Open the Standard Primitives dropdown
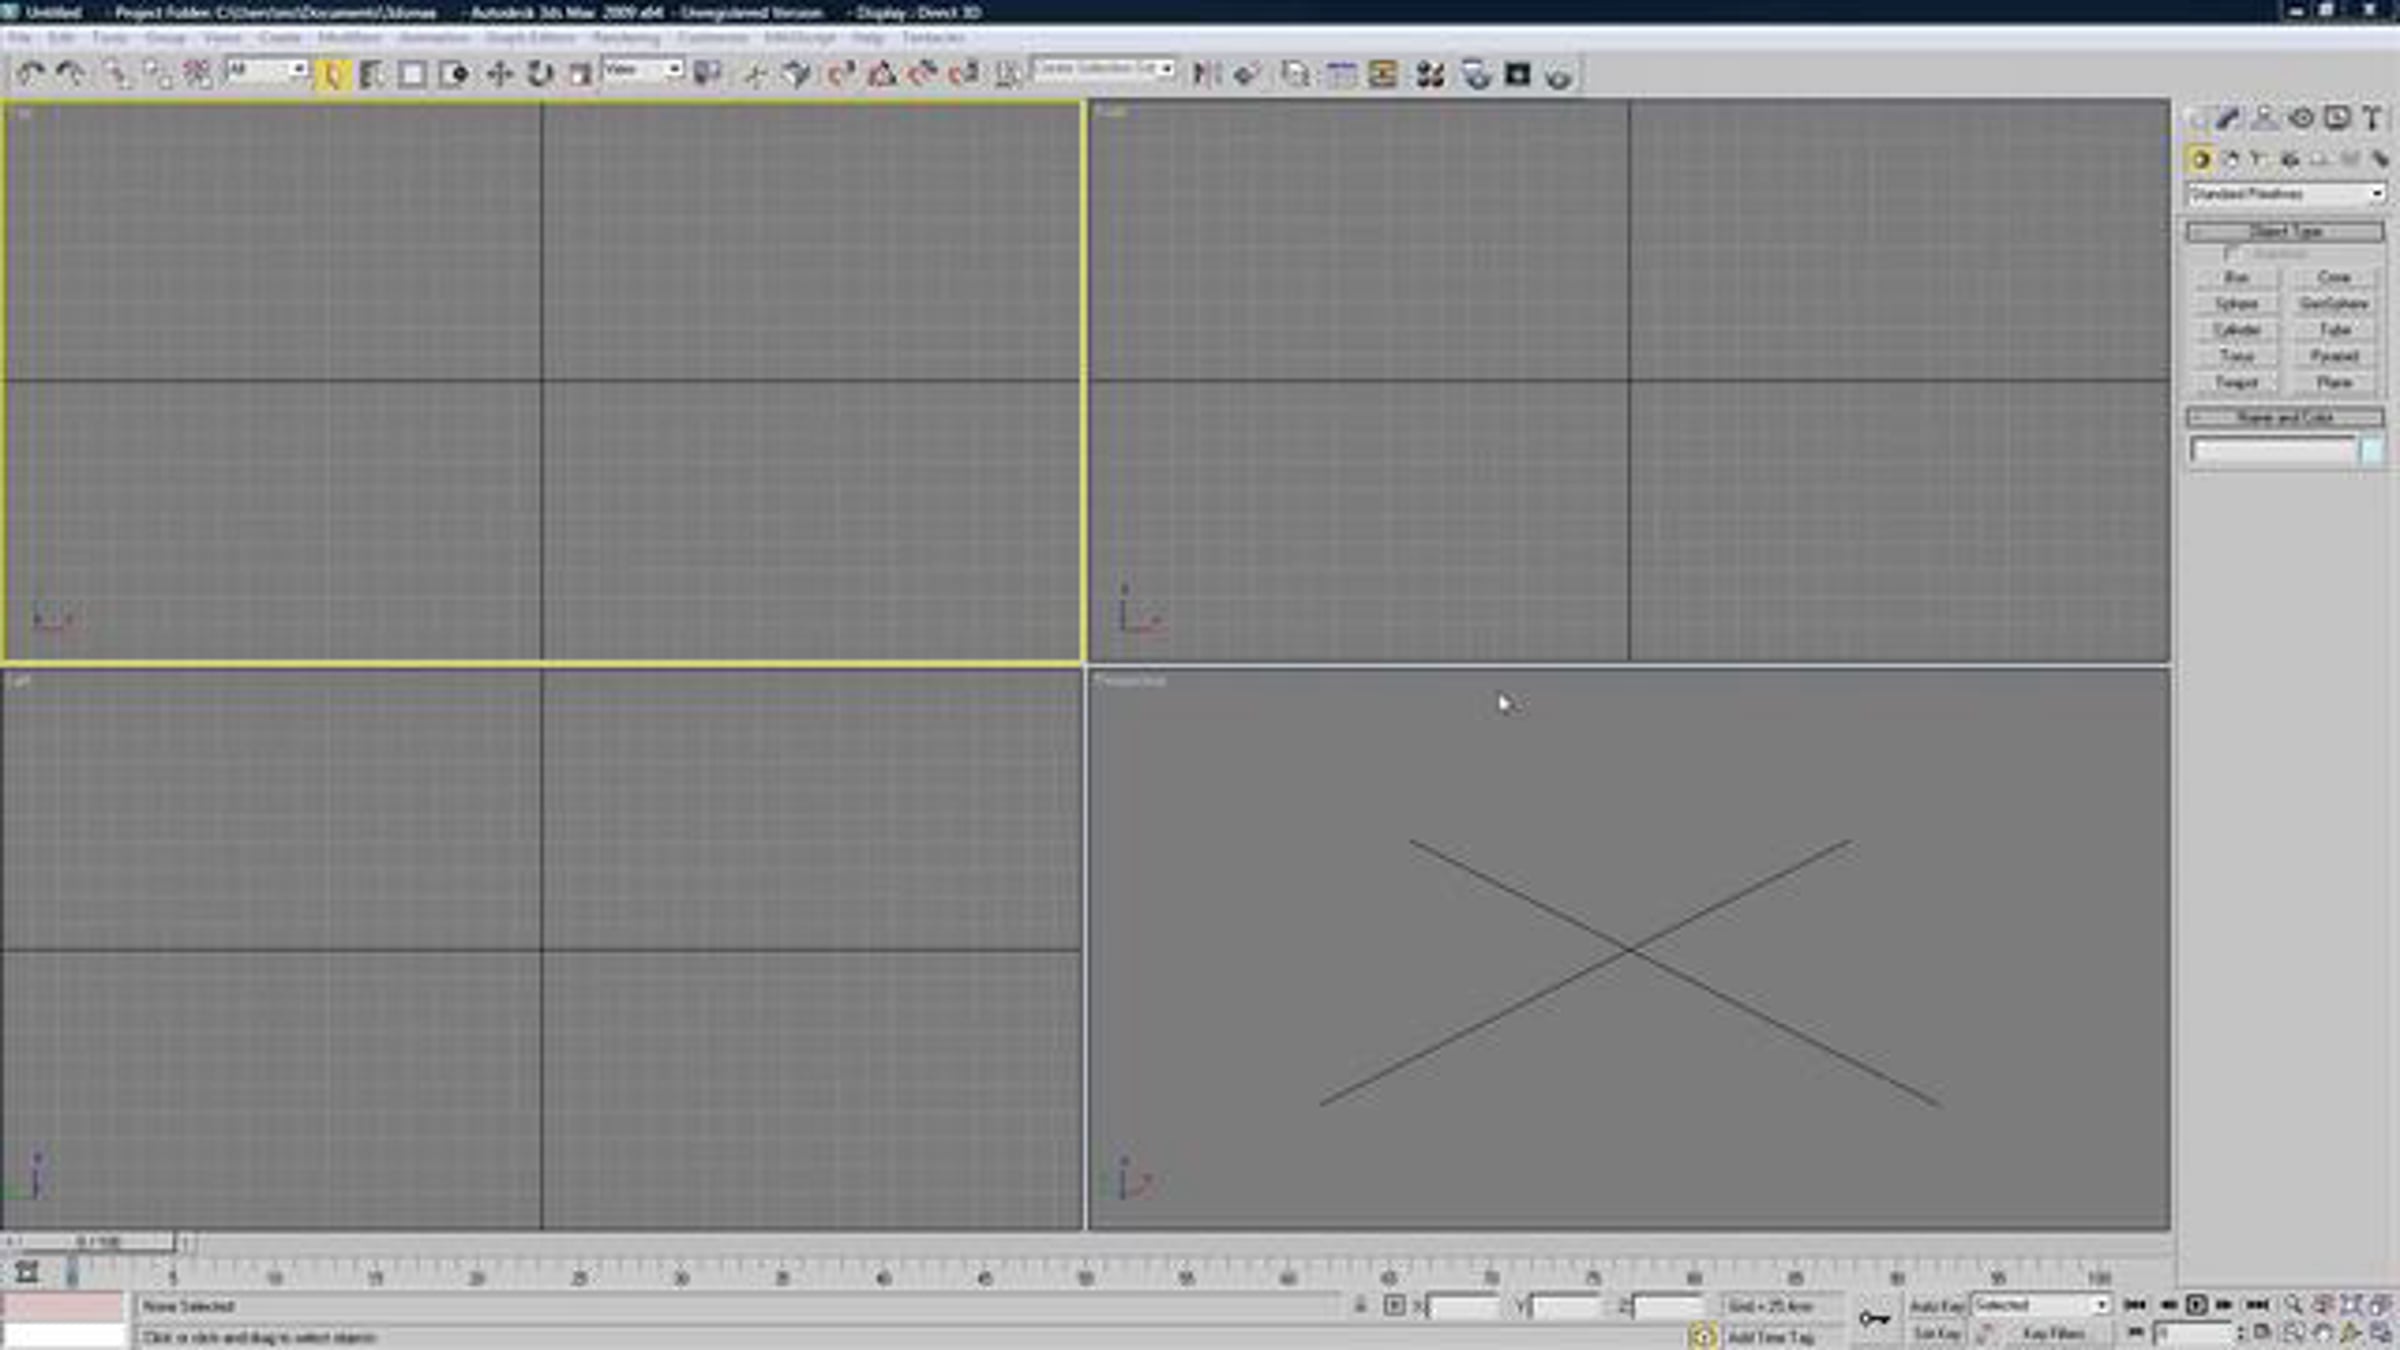The height and width of the screenshot is (1350, 2400). click(2285, 194)
